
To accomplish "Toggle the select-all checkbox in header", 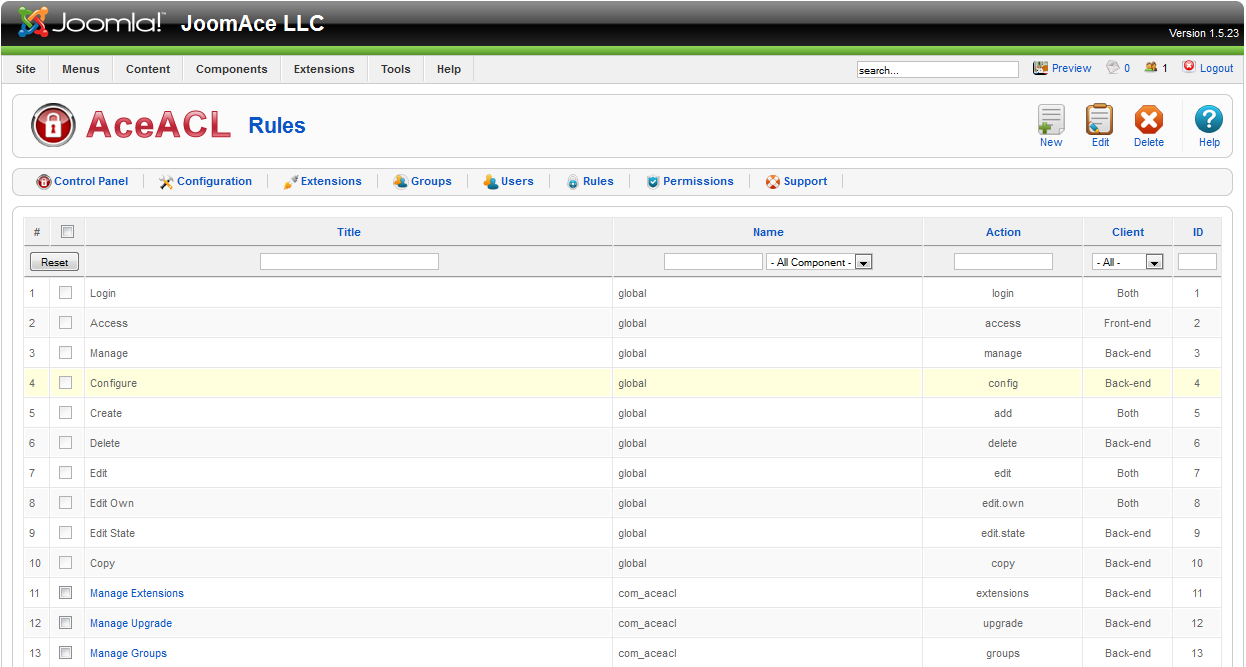I will tap(67, 232).
